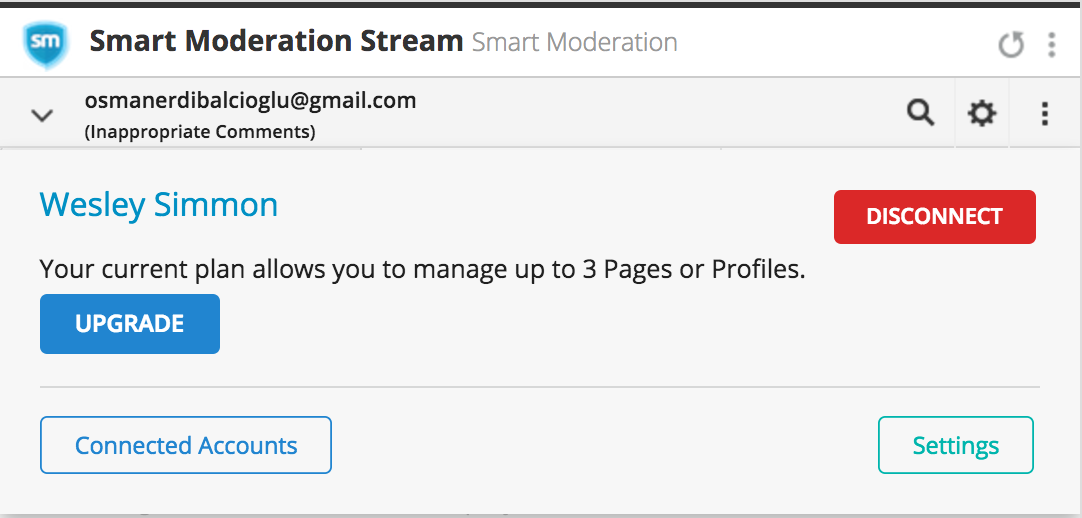1082x518 pixels.
Task: Click the Smart Moderation shield logo
Action: (46, 43)
